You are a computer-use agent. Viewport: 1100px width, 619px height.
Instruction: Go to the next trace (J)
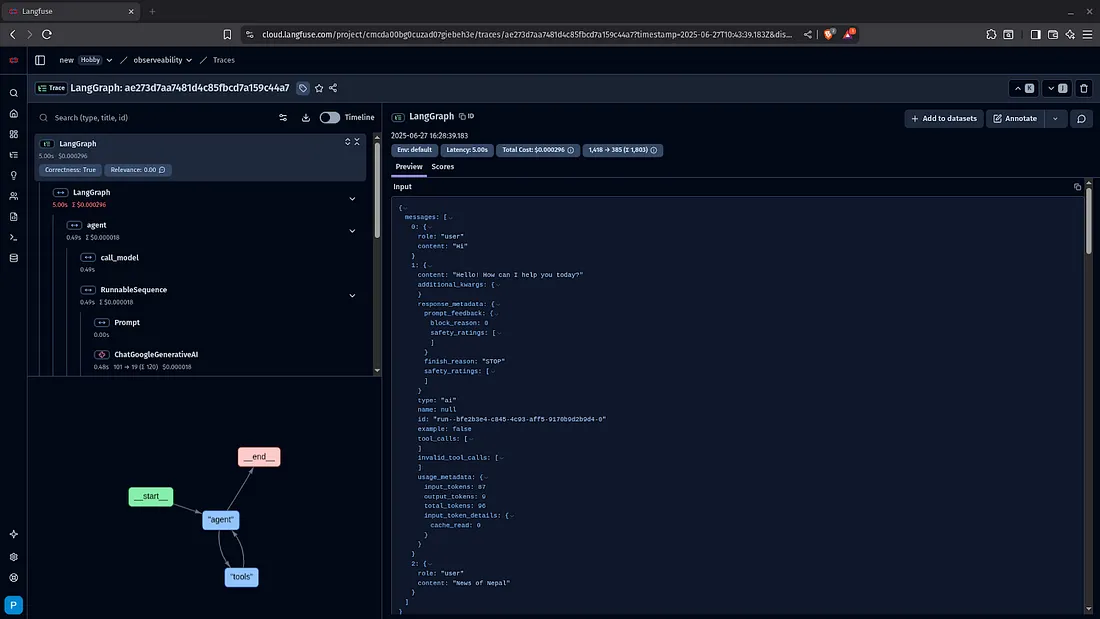(x=1057, y=88)
